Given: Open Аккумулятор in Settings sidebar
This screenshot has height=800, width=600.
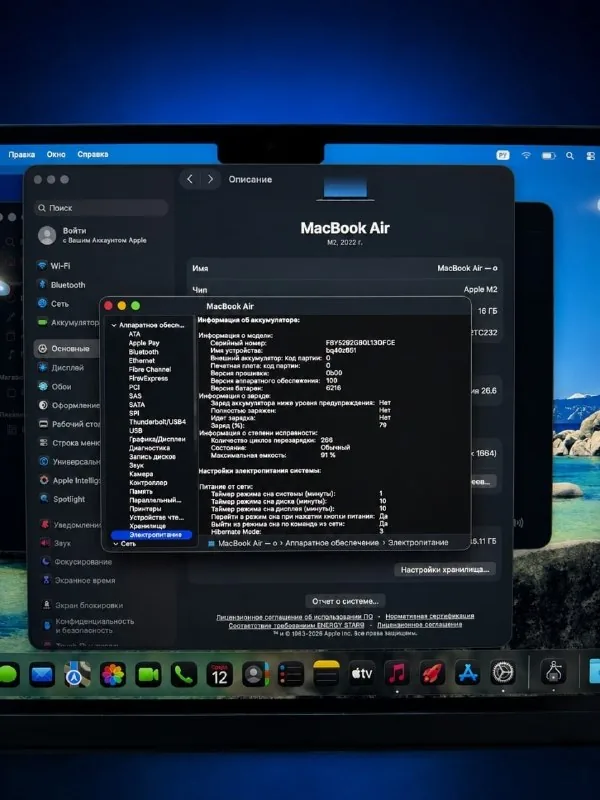Looking at the screenshot, I should 67,322.
